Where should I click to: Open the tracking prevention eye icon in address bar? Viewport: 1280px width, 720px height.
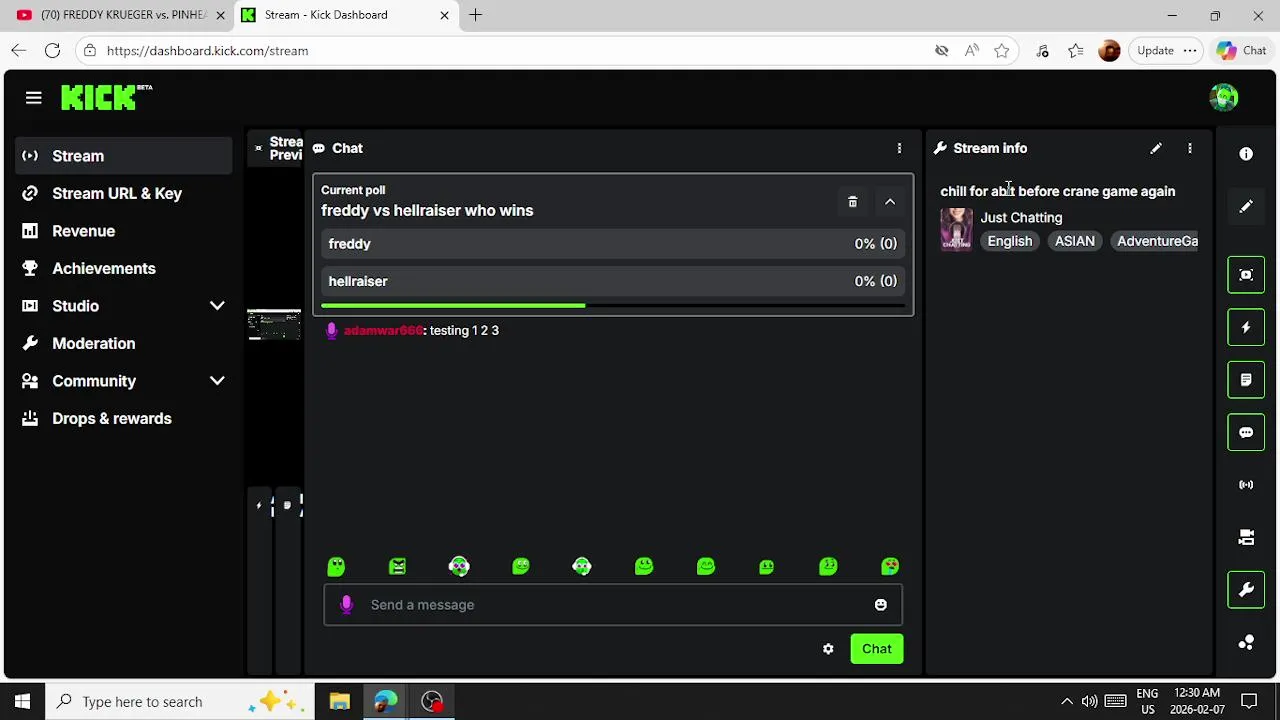click(941, 50)
